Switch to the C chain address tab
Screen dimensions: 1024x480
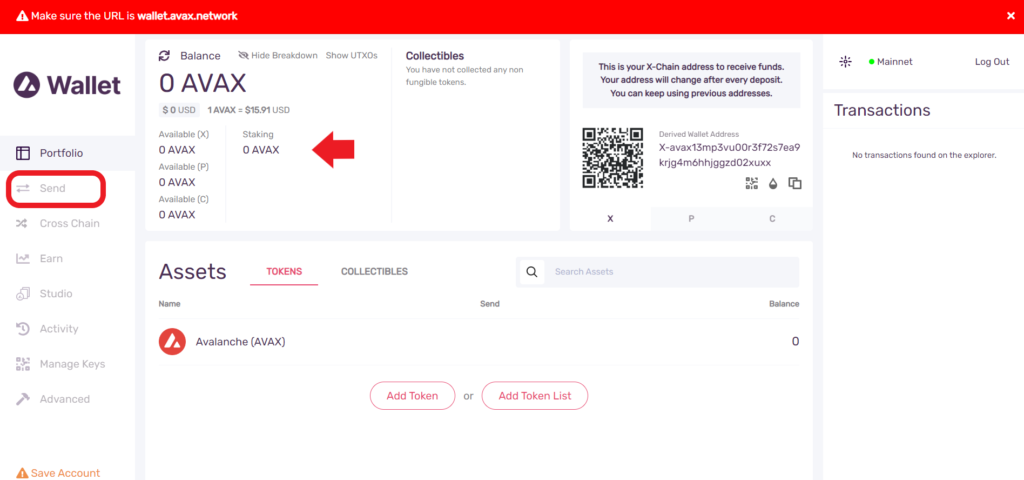(772, 219)
